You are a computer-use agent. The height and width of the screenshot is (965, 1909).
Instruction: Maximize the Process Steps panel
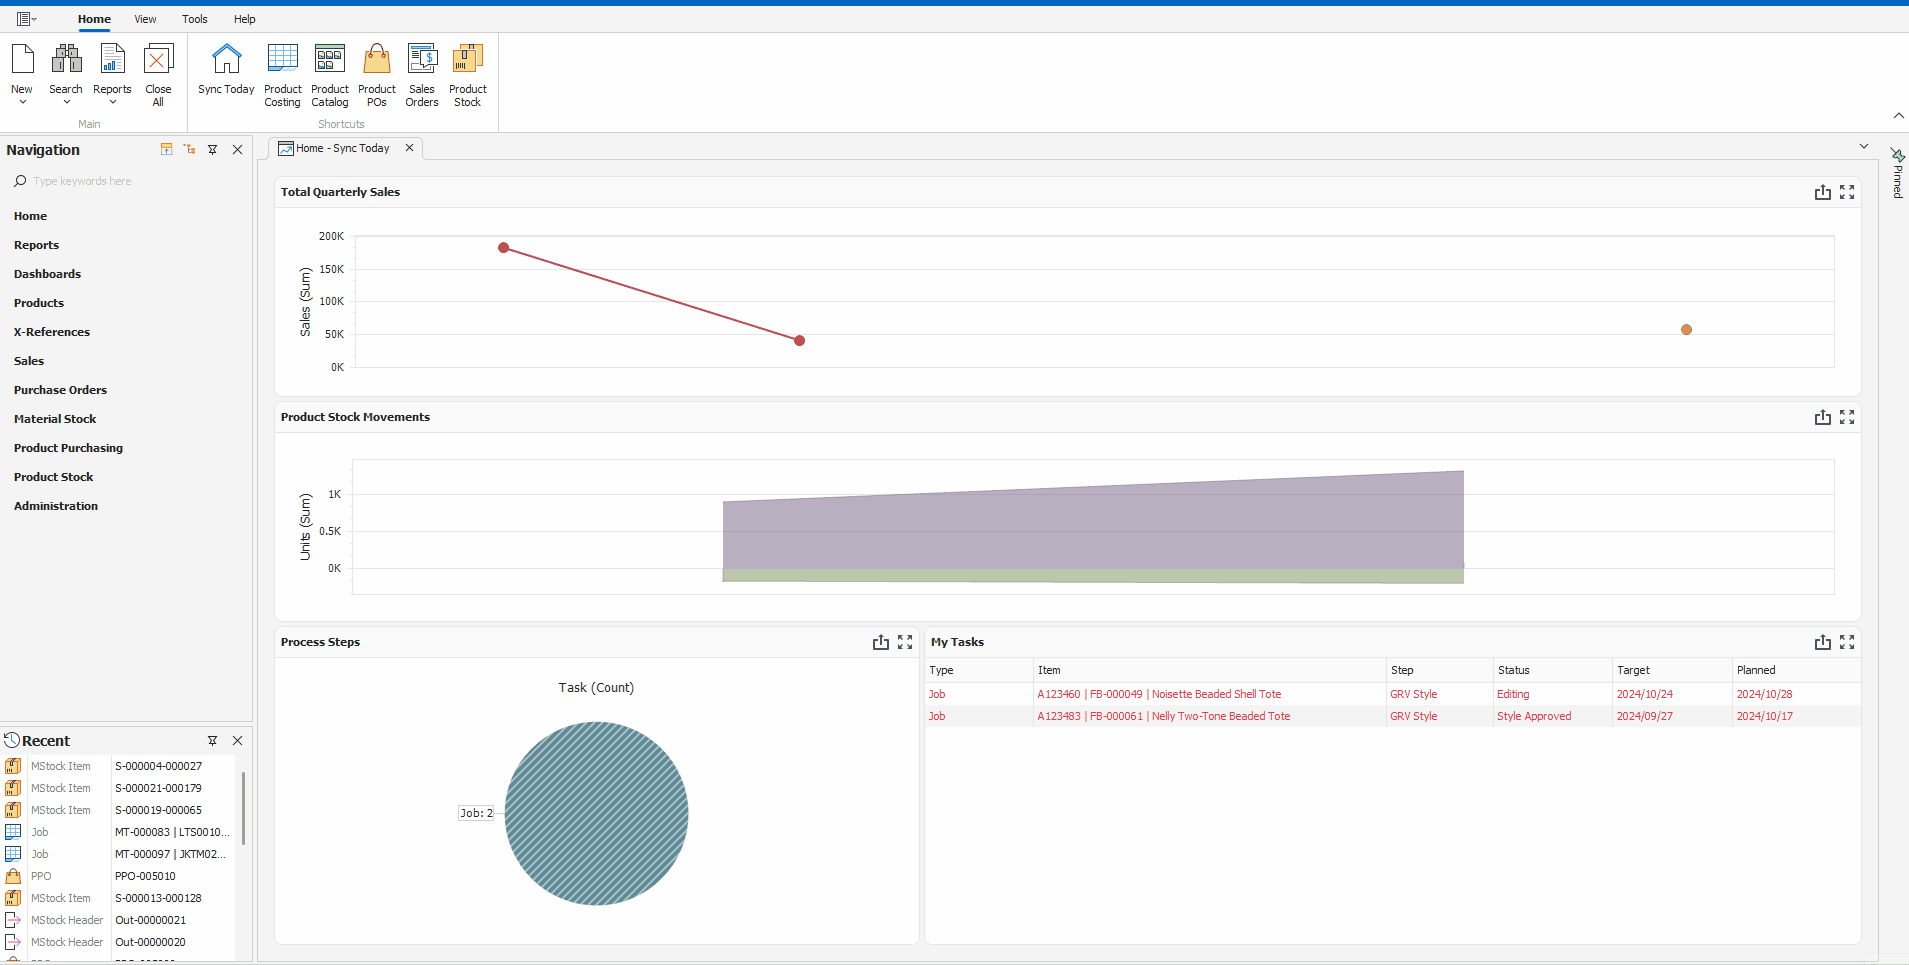click(905, 642)
